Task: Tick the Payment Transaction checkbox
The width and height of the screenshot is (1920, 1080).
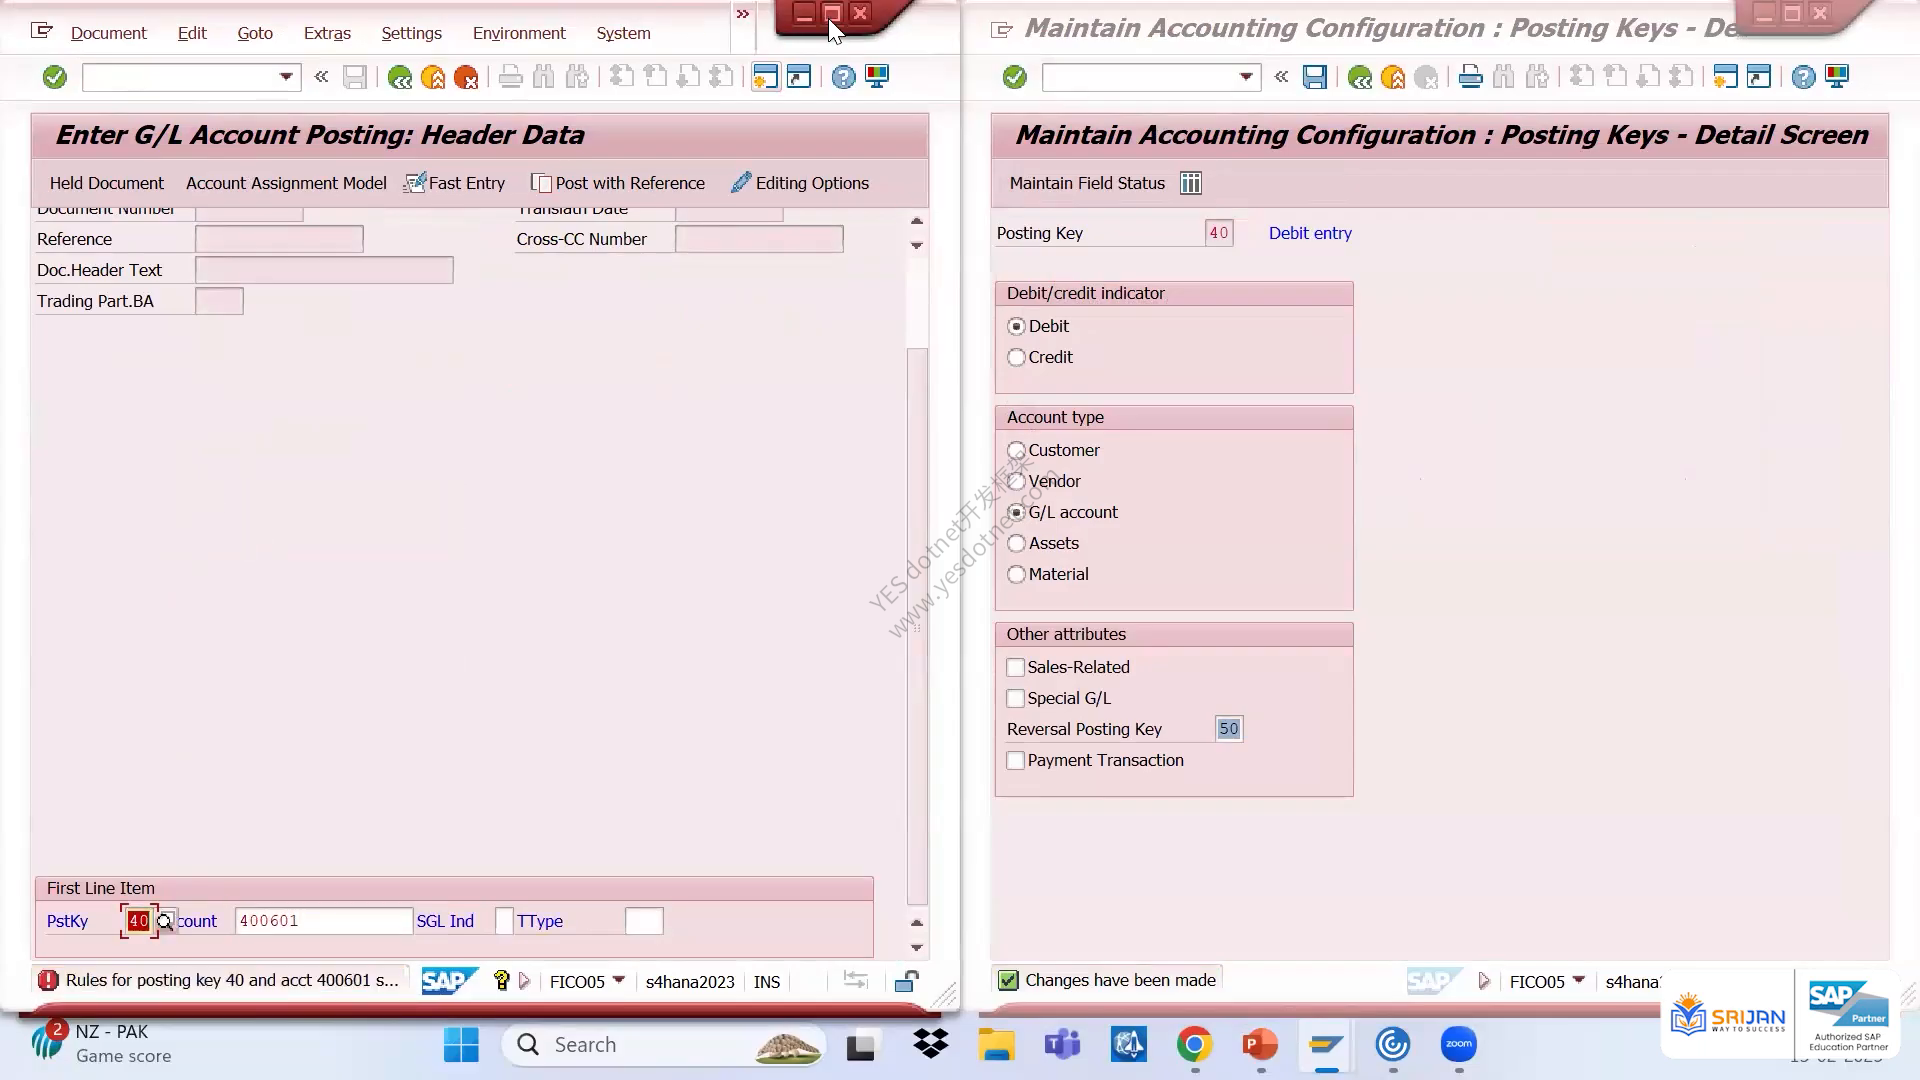Action: 1016,760
